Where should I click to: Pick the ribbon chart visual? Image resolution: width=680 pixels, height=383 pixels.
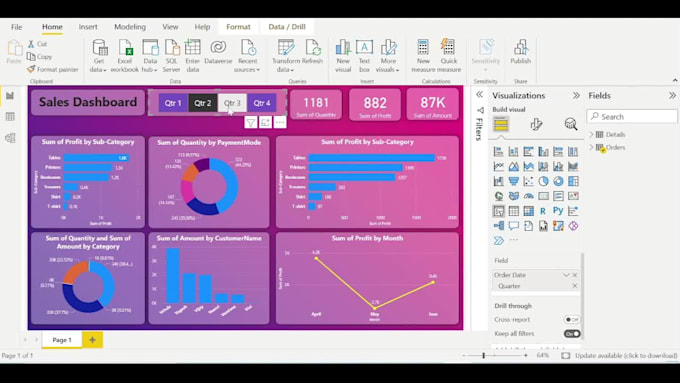(573, 166)
